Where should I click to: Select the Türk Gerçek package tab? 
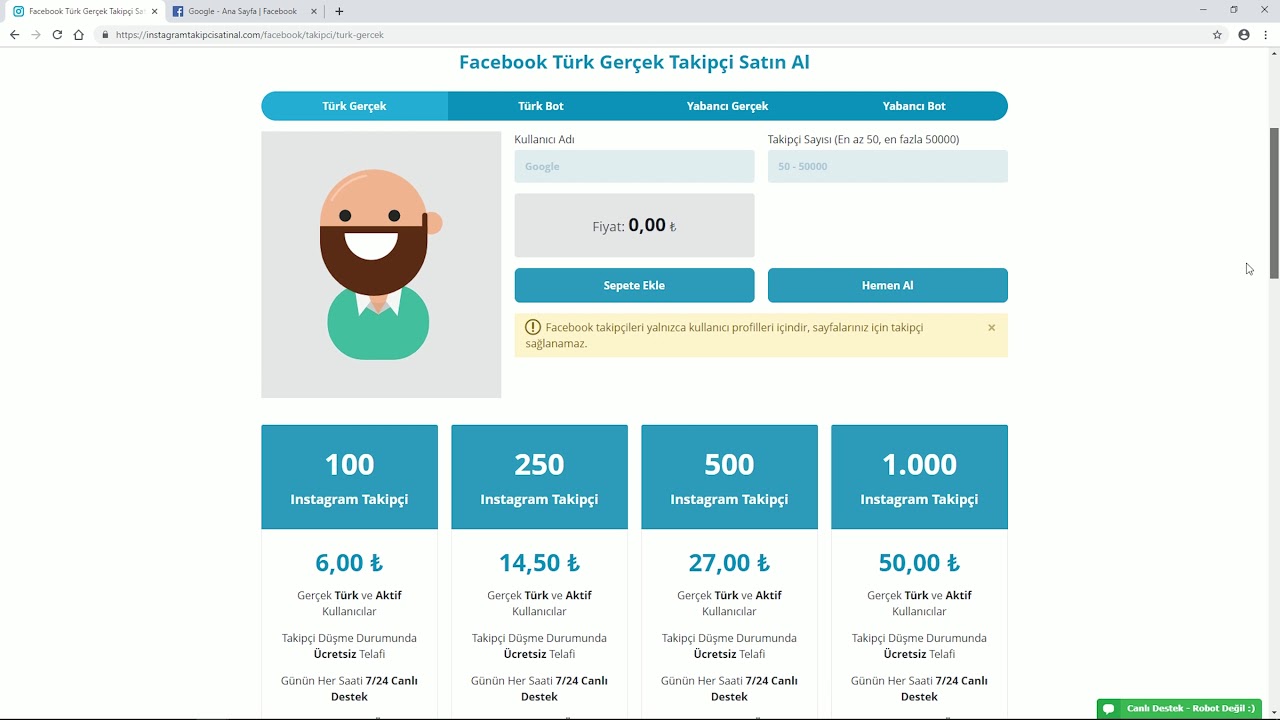354,106
